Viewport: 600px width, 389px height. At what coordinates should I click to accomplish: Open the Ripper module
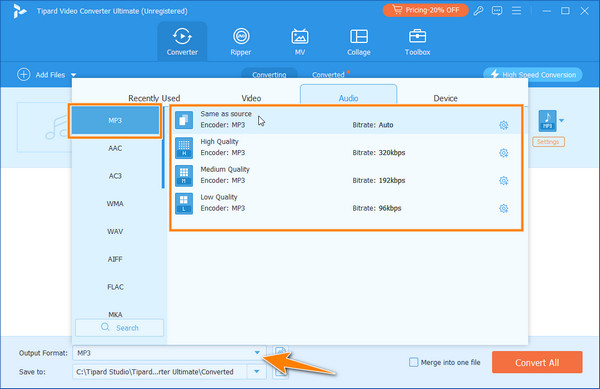pos(241,41)
